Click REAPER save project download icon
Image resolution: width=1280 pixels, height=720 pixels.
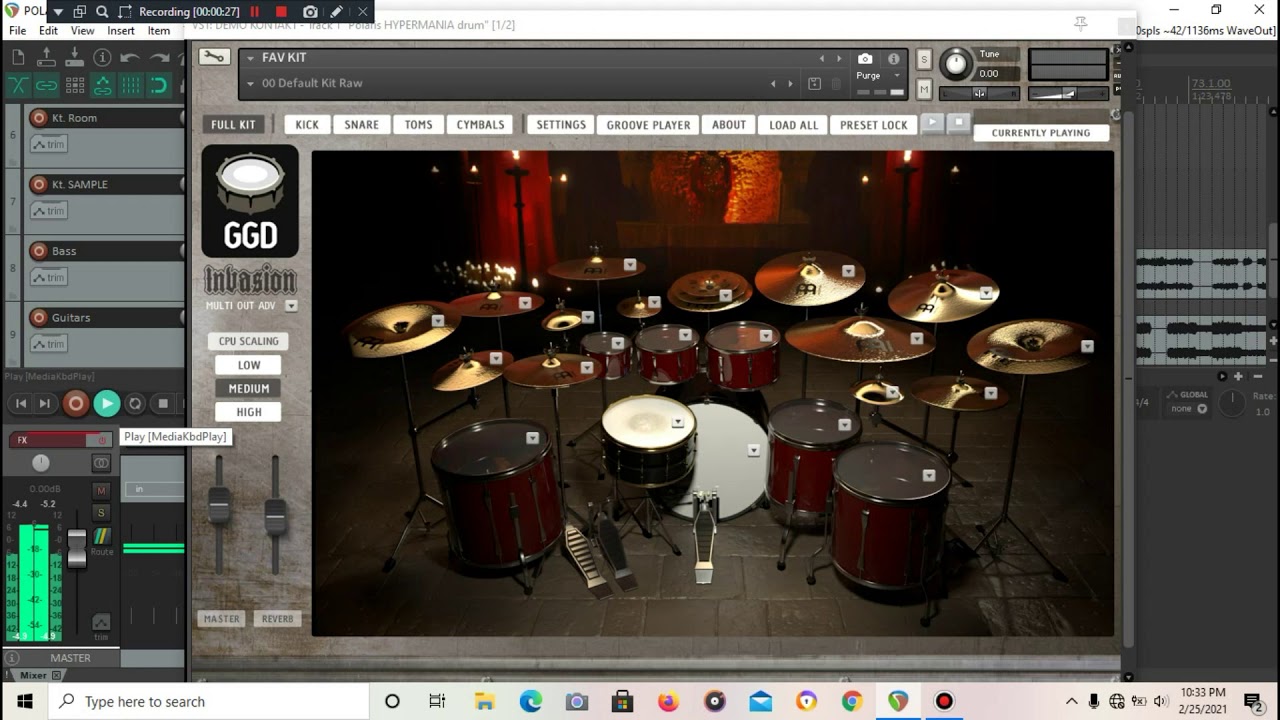point(74,58)
